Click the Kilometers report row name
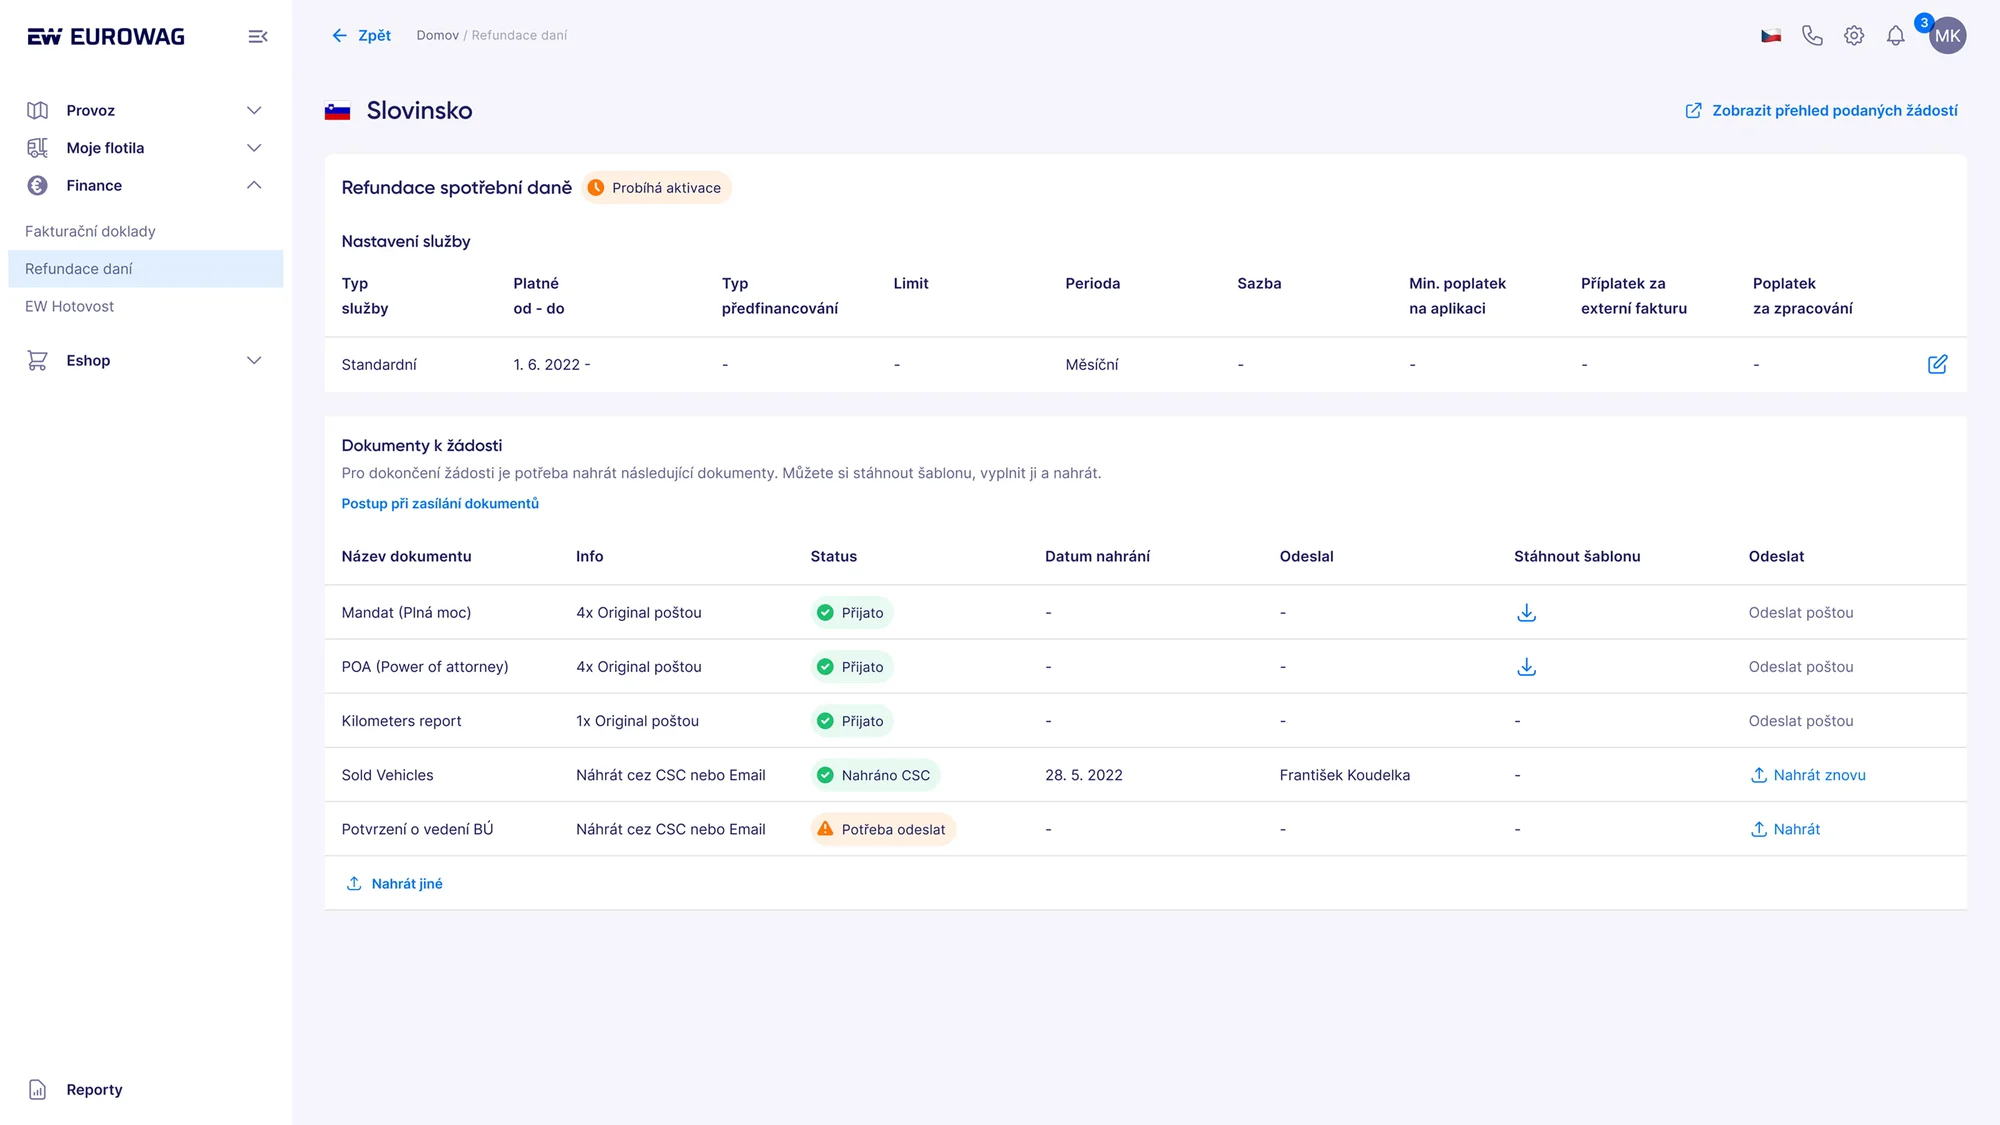2000x1125 pixels. [401, 721]
